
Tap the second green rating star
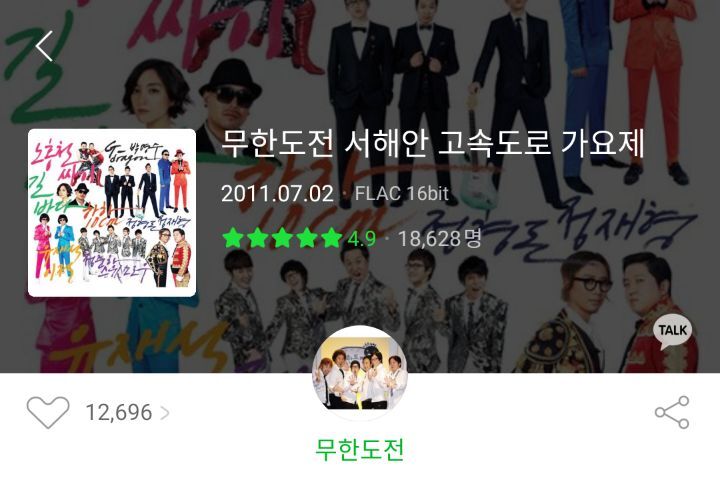pyautogui.click(x=258, y=238)
